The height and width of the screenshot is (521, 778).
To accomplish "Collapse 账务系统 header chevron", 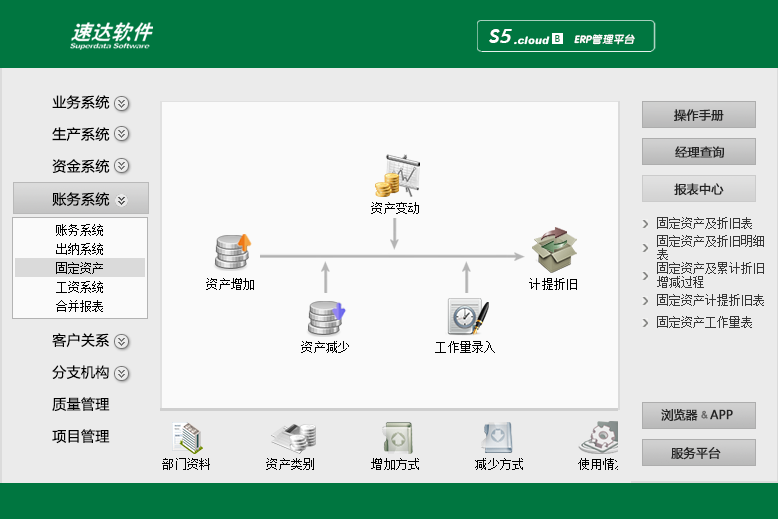I will point(122,200).
